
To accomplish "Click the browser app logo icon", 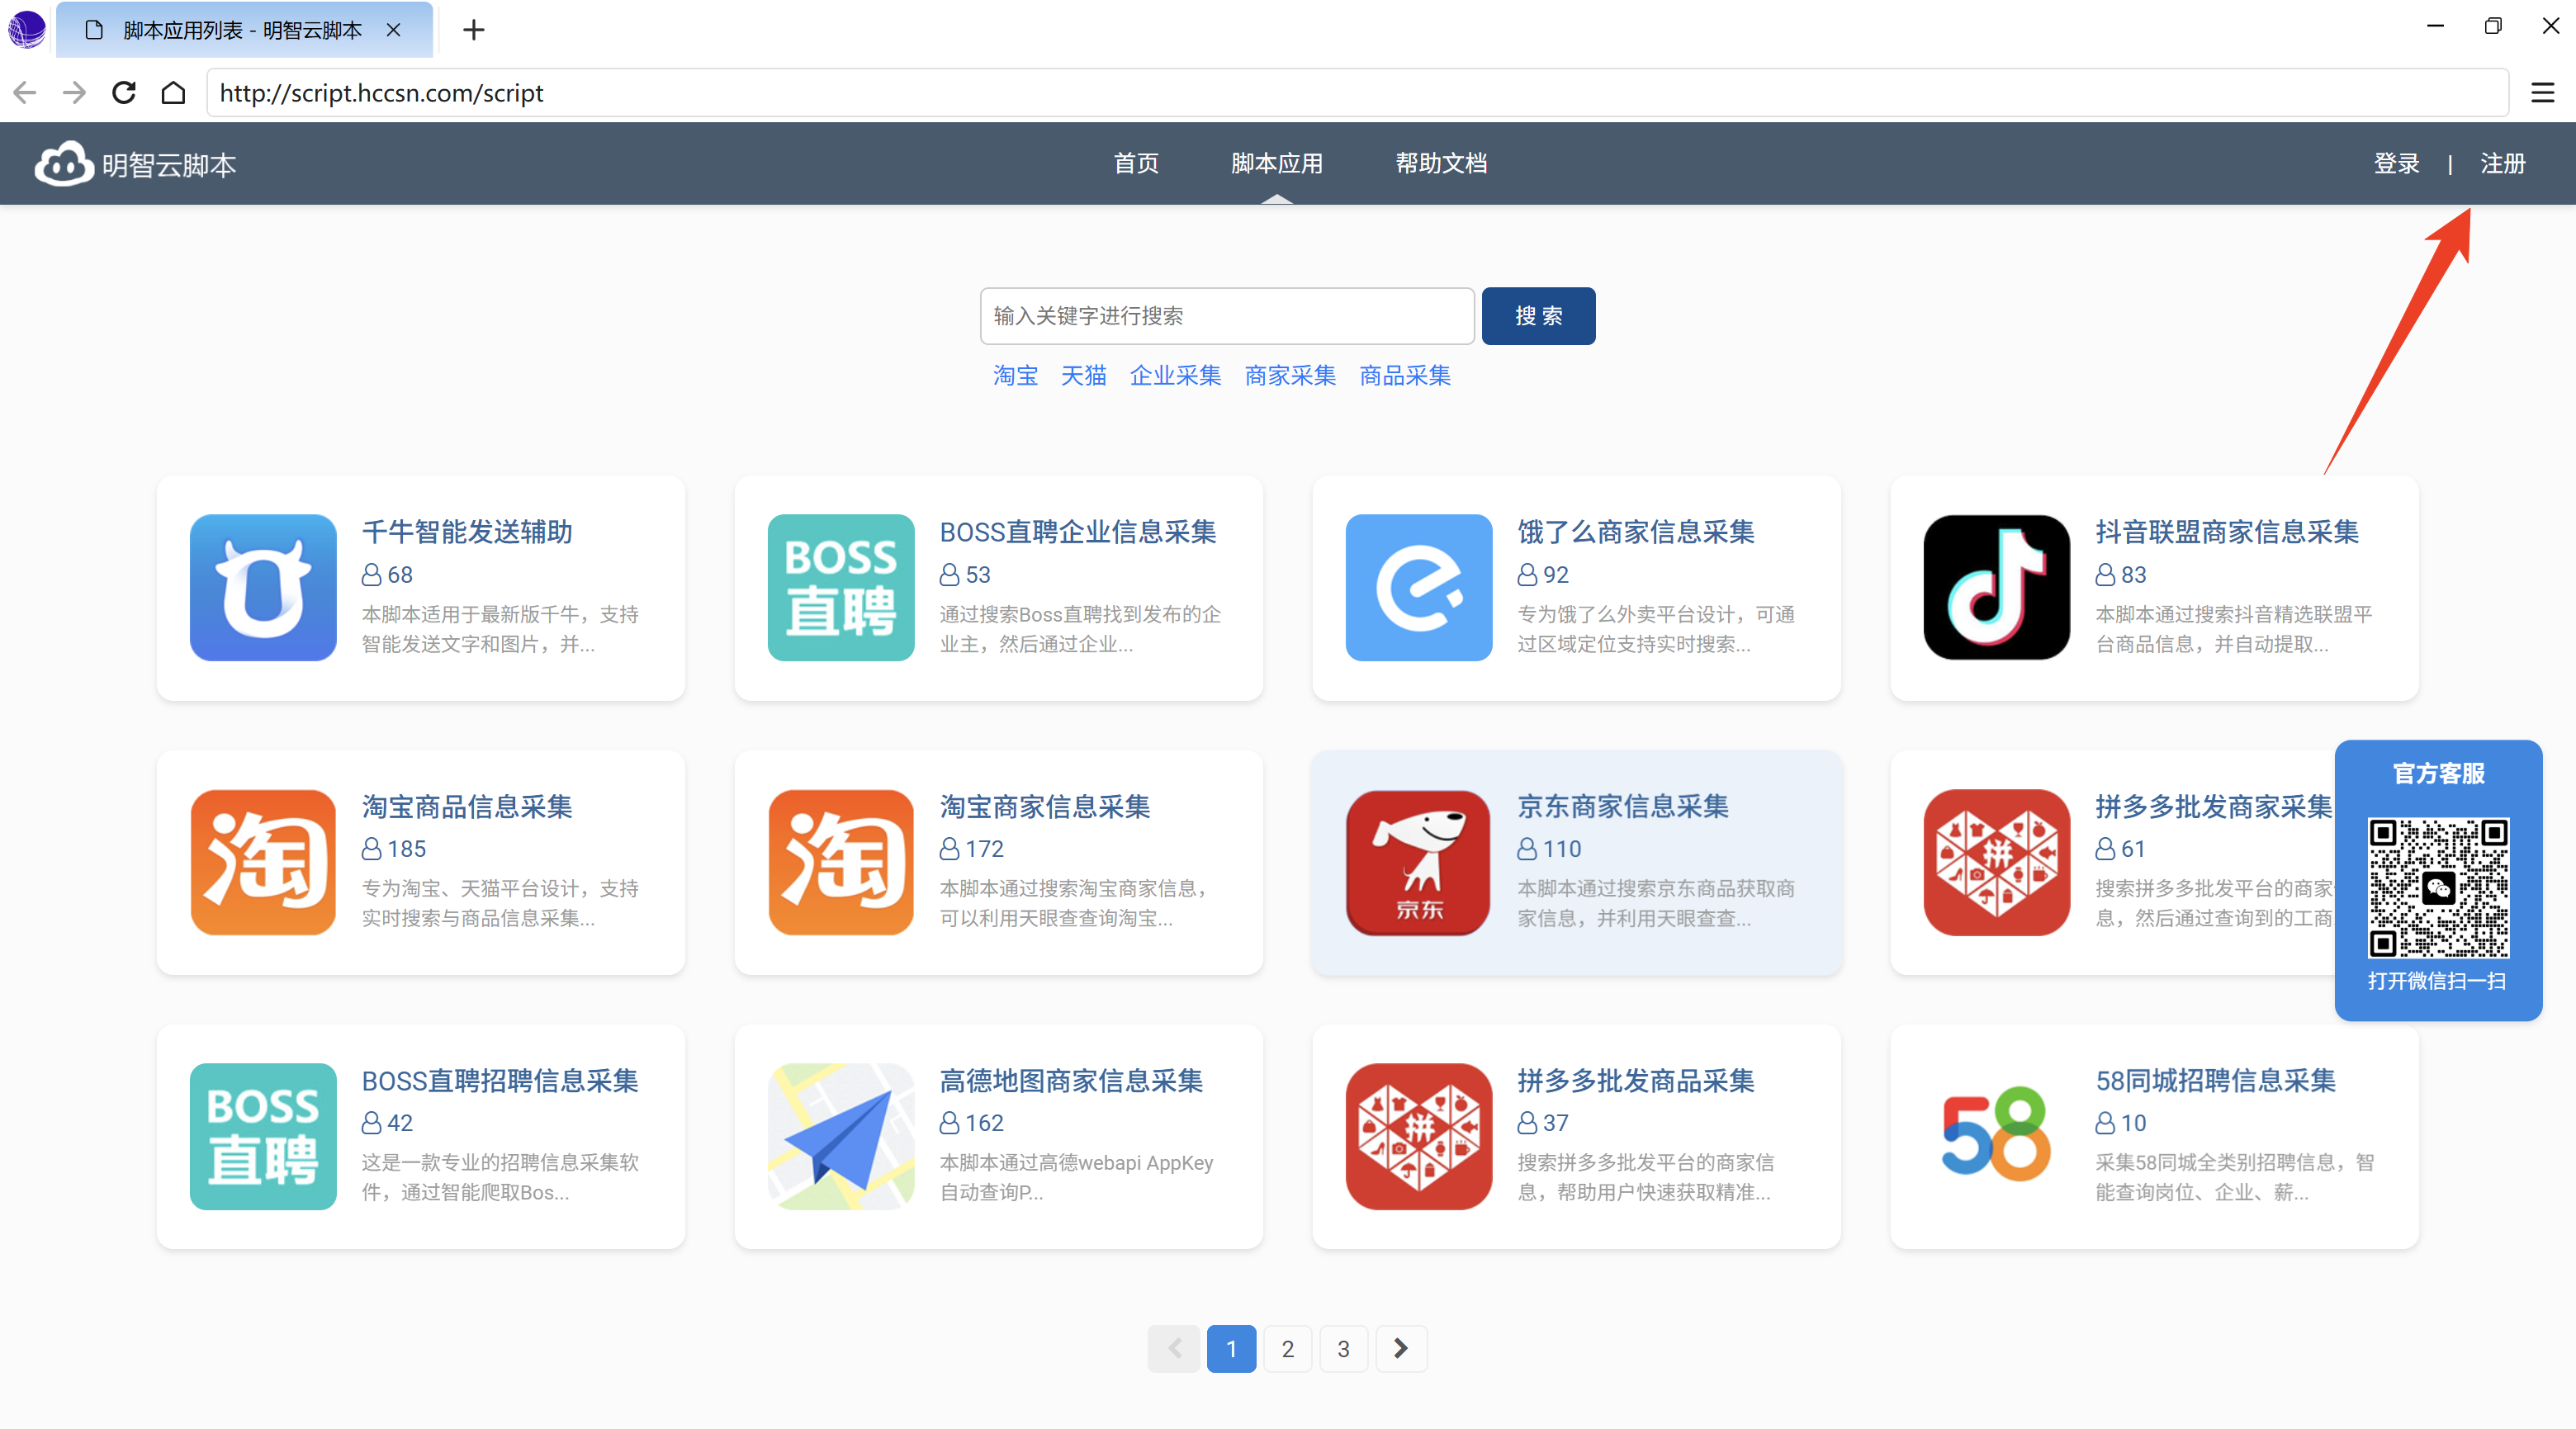I will coord(27,29).
